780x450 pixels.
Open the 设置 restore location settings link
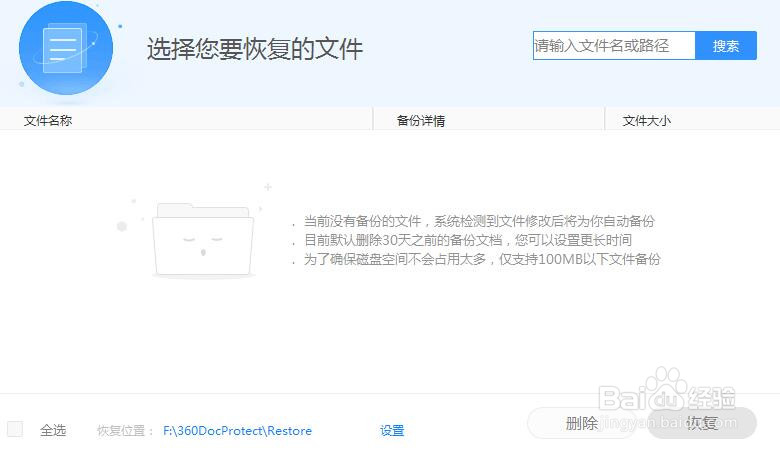point(392,431)
